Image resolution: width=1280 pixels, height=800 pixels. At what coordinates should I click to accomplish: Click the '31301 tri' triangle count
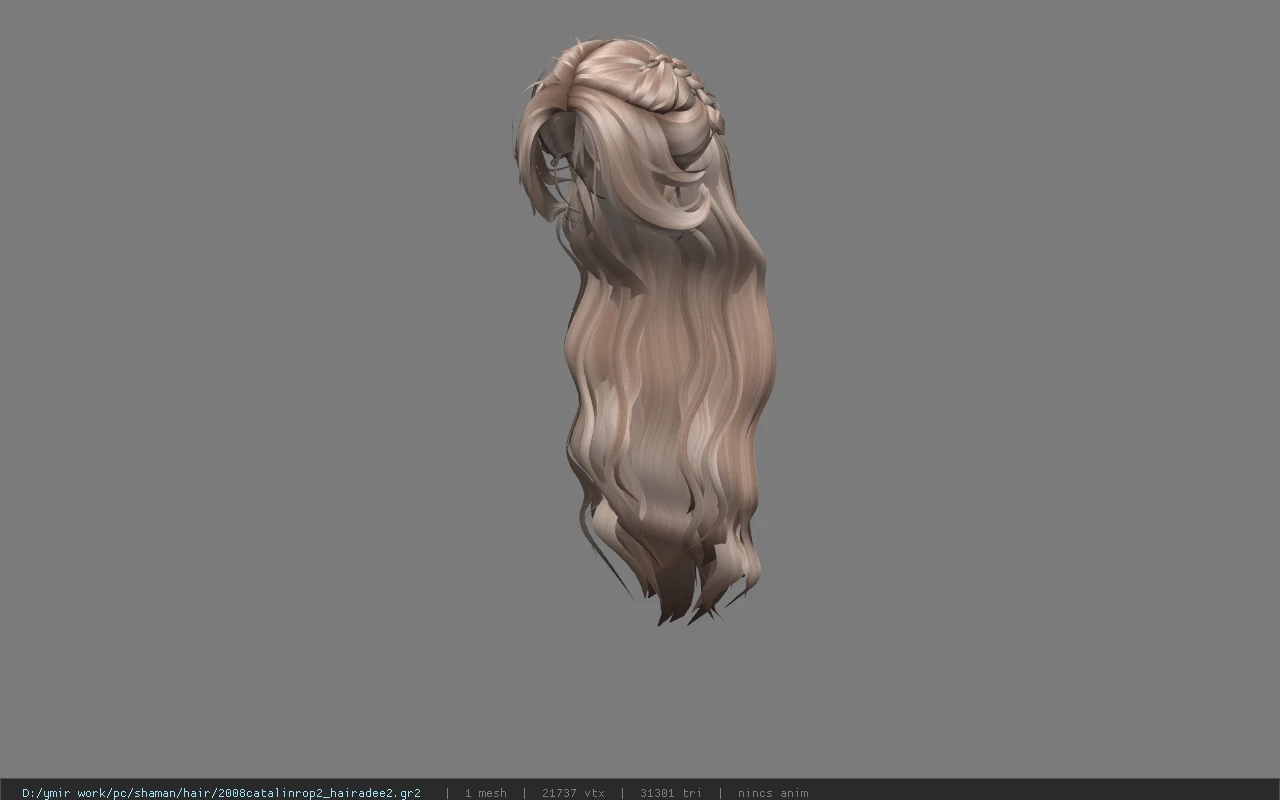[670, 793]
